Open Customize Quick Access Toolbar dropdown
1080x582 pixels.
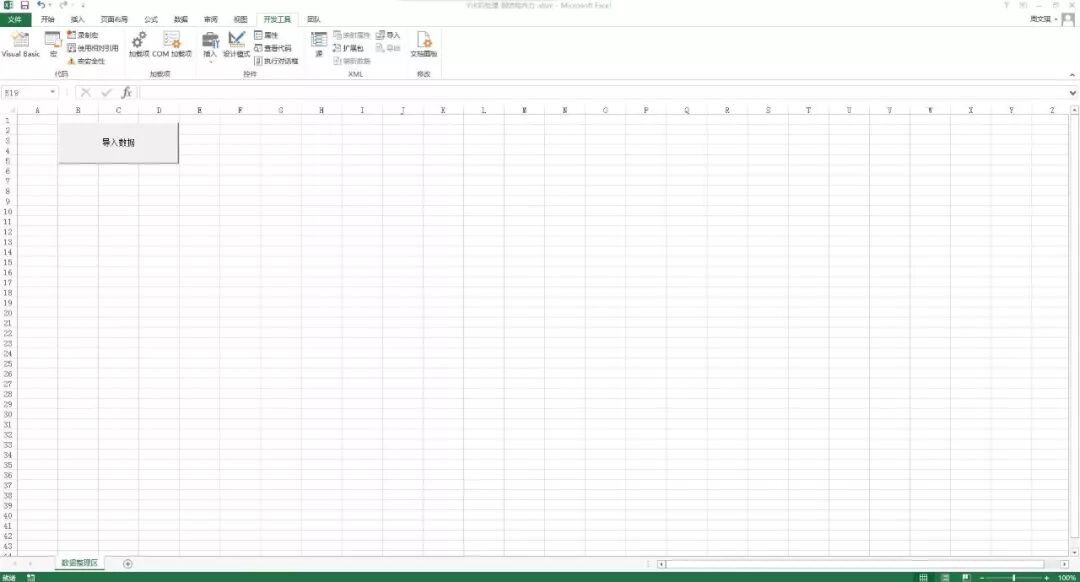[x=83, y=5]
